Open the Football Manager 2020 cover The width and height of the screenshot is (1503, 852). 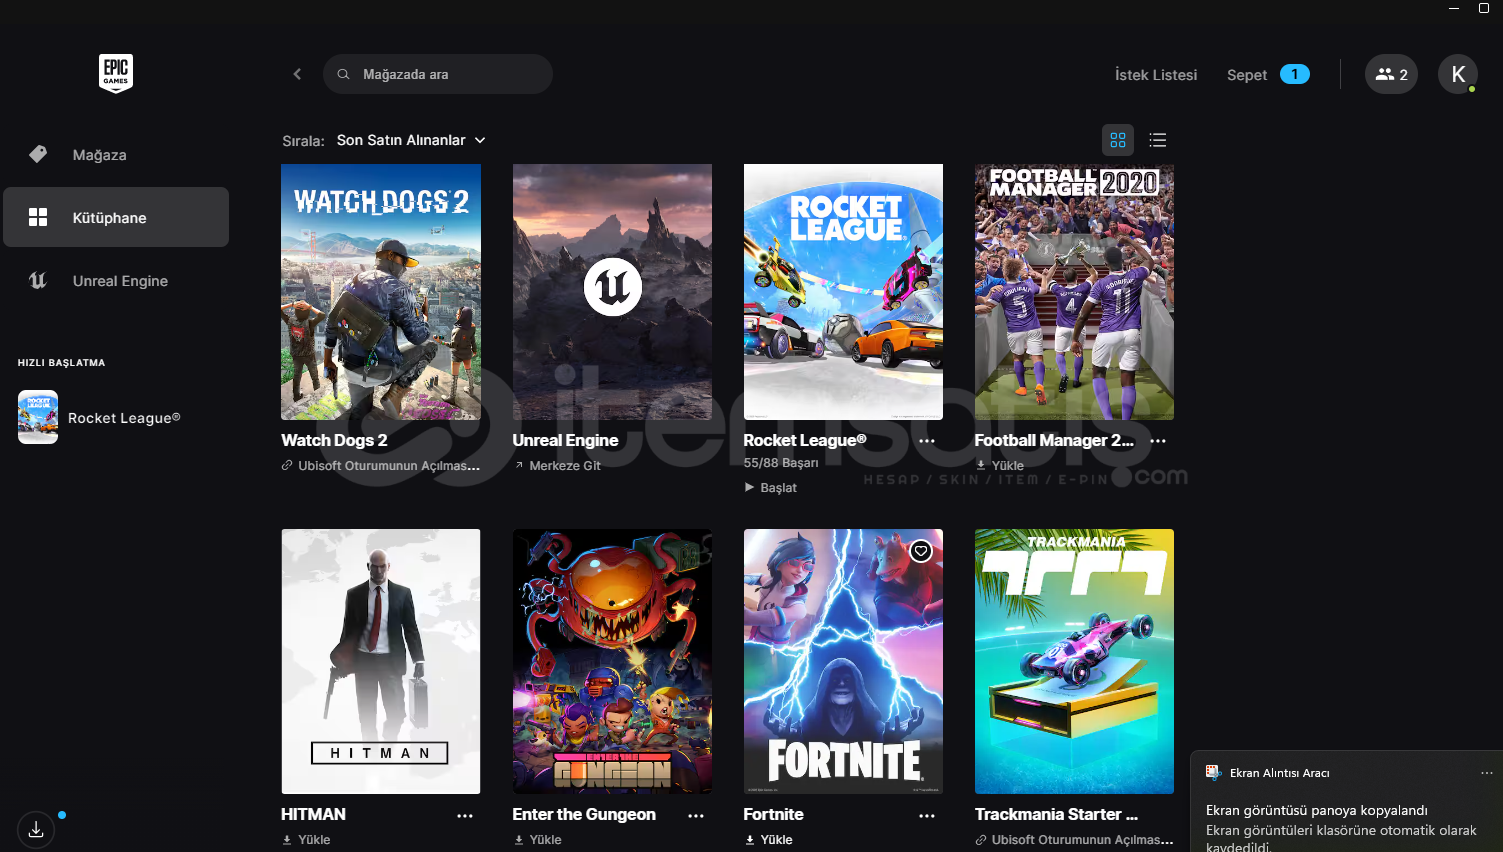click(1074, 292)
